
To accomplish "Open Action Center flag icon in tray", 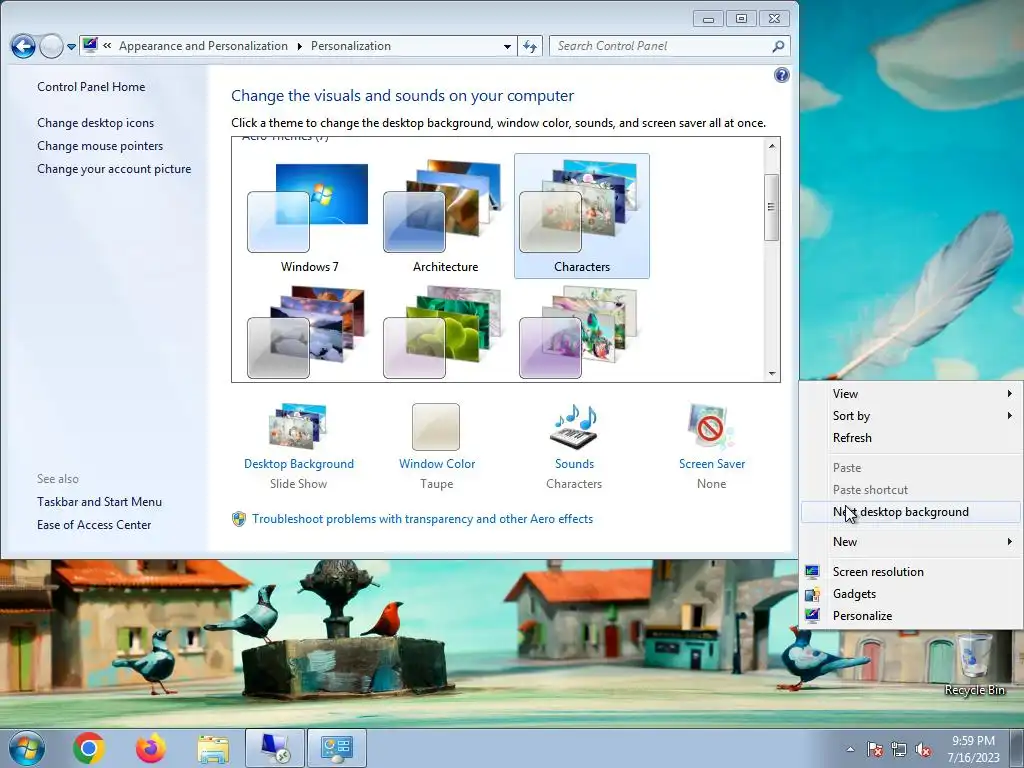I will pyautogui.click(x=874, y=749).
